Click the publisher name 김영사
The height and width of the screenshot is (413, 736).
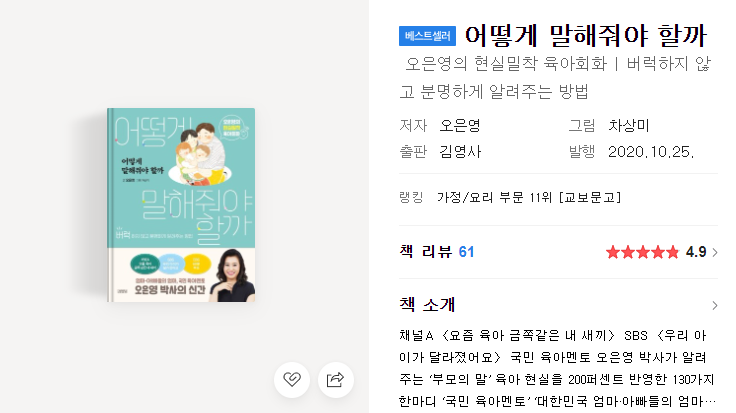(460, 152)
